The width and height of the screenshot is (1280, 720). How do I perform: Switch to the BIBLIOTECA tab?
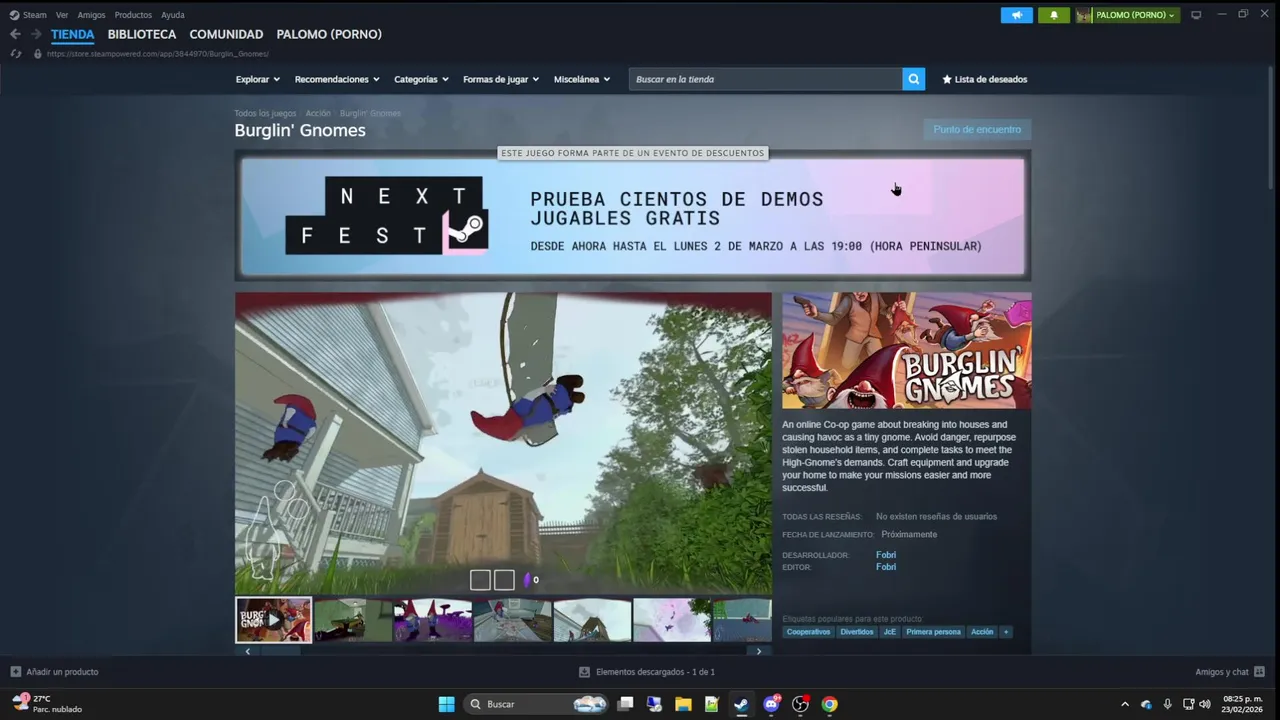coord(142,34)
